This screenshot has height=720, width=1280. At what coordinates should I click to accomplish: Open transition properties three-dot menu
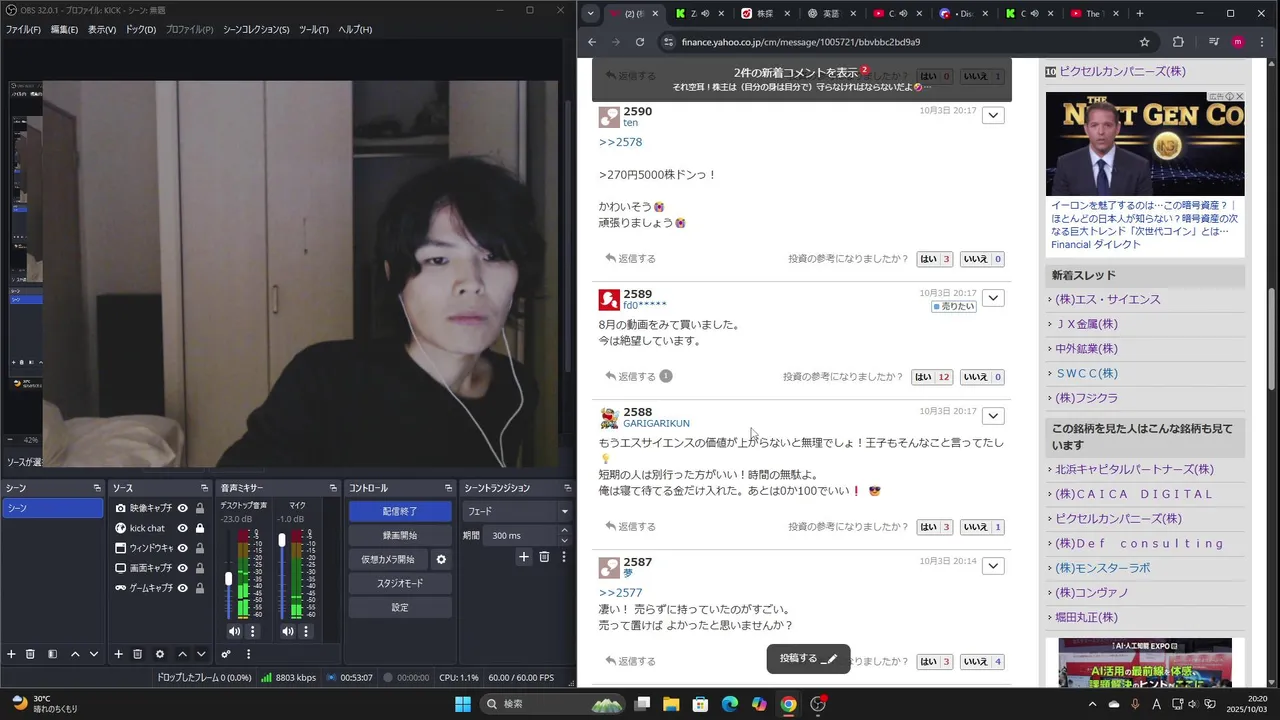563,557
